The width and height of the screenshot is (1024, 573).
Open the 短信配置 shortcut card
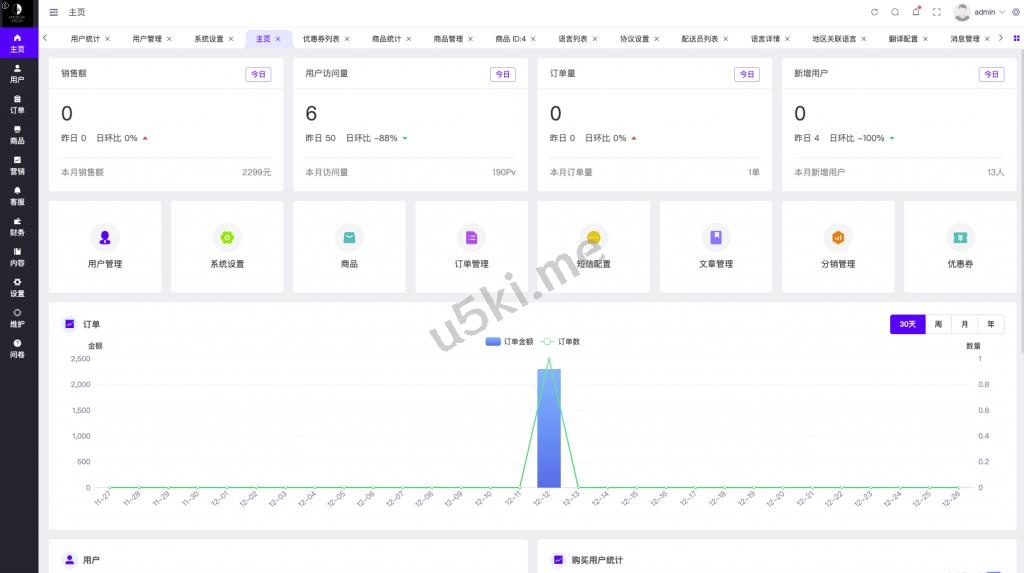click(593, 247)
